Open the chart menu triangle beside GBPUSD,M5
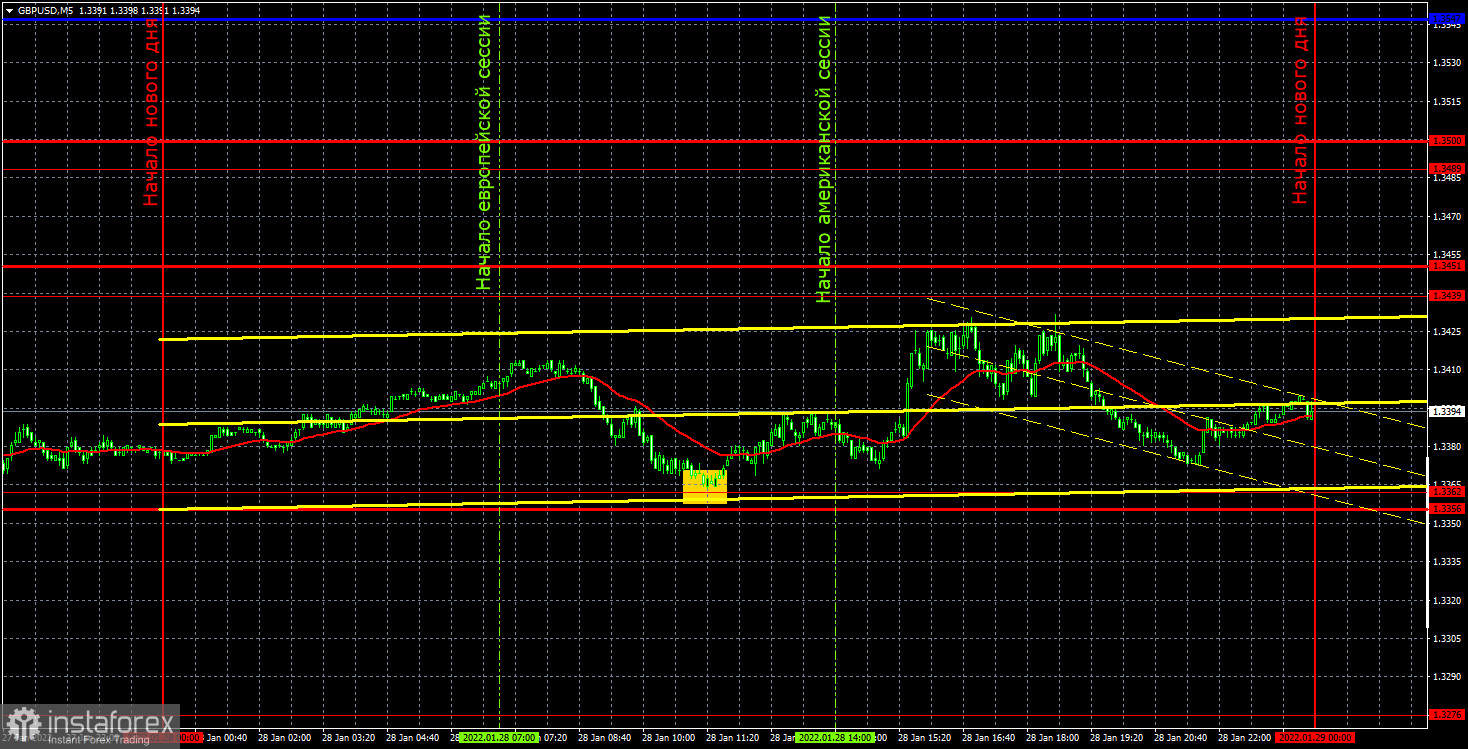This screenshot has height=749, width=1468. coord(9,9)
